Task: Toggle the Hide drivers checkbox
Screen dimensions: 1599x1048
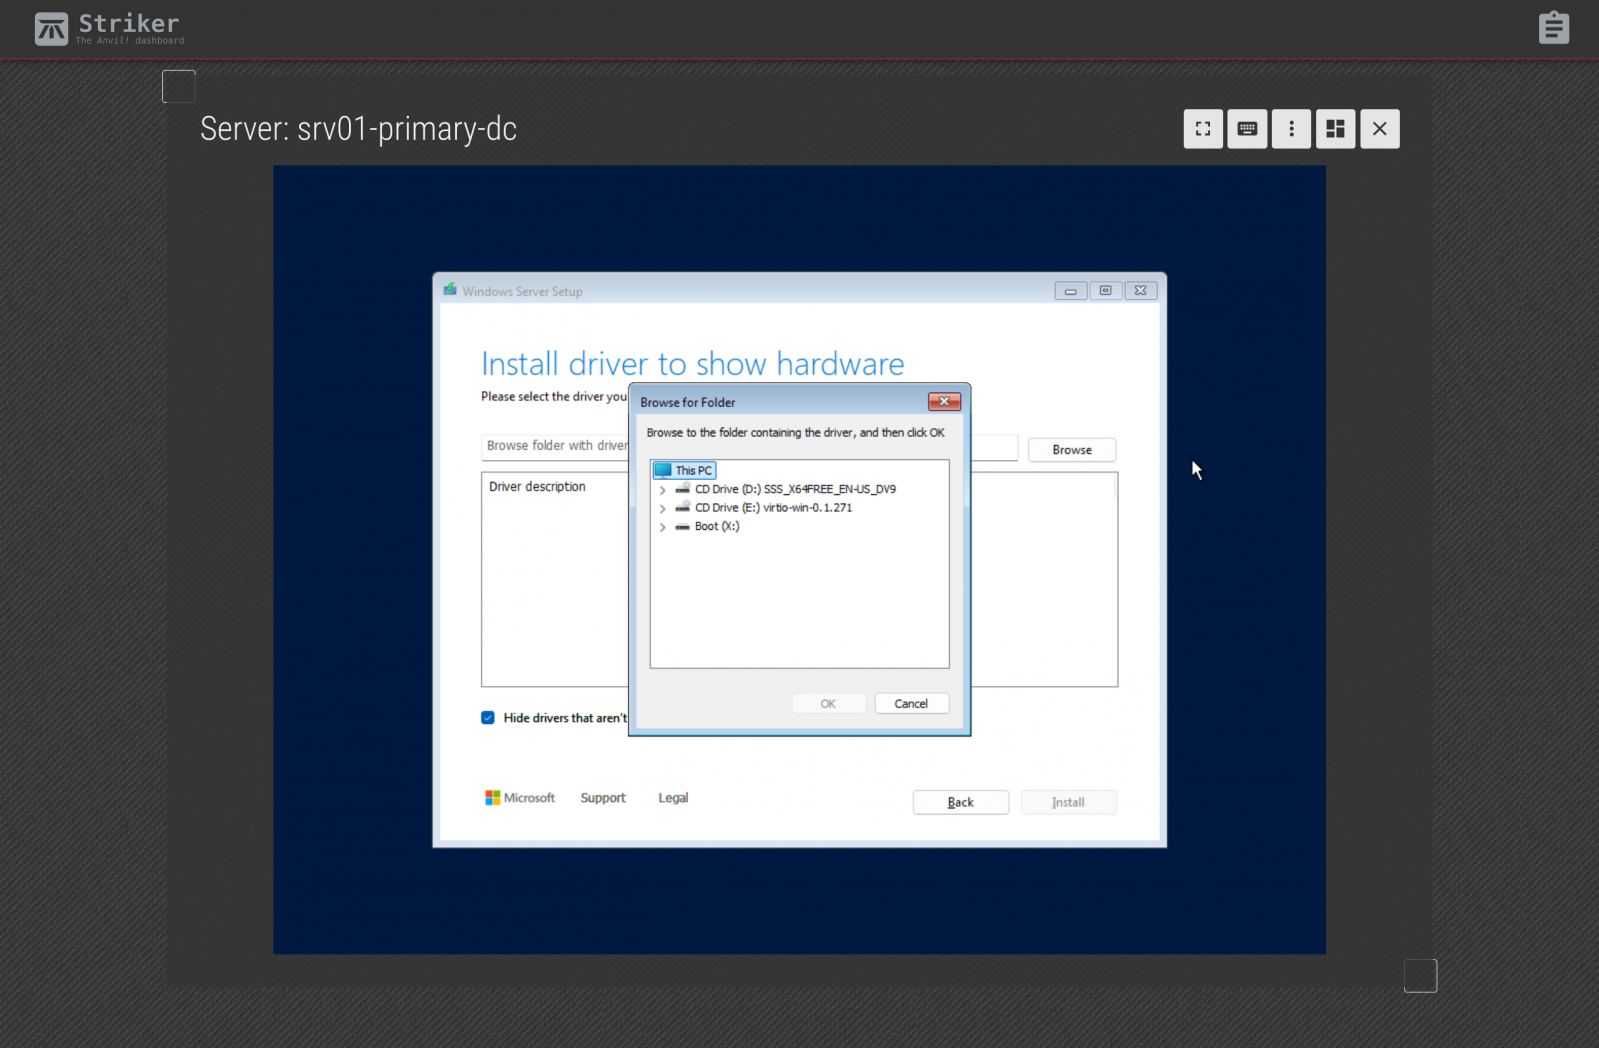Action: click(x=488, y=718)
